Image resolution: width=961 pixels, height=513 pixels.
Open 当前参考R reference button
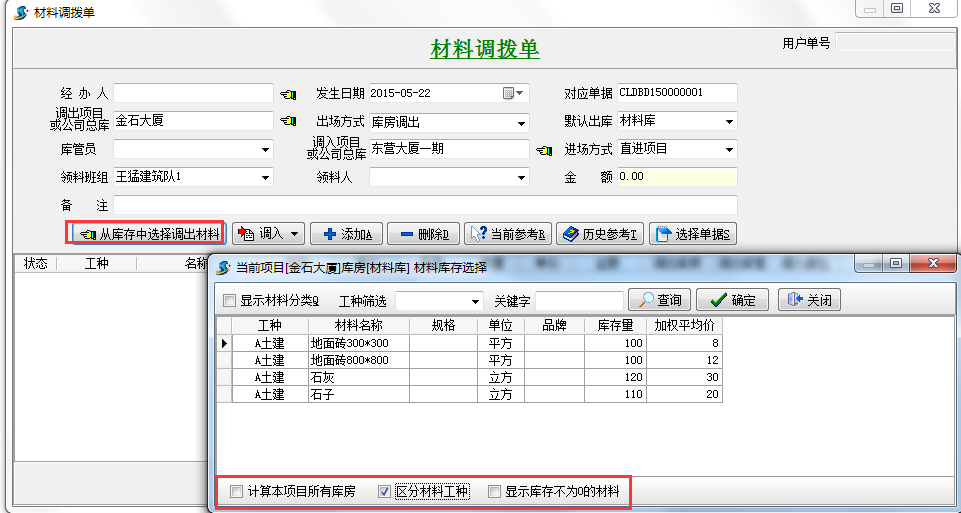pyautogui.click(x=508, y=234)
